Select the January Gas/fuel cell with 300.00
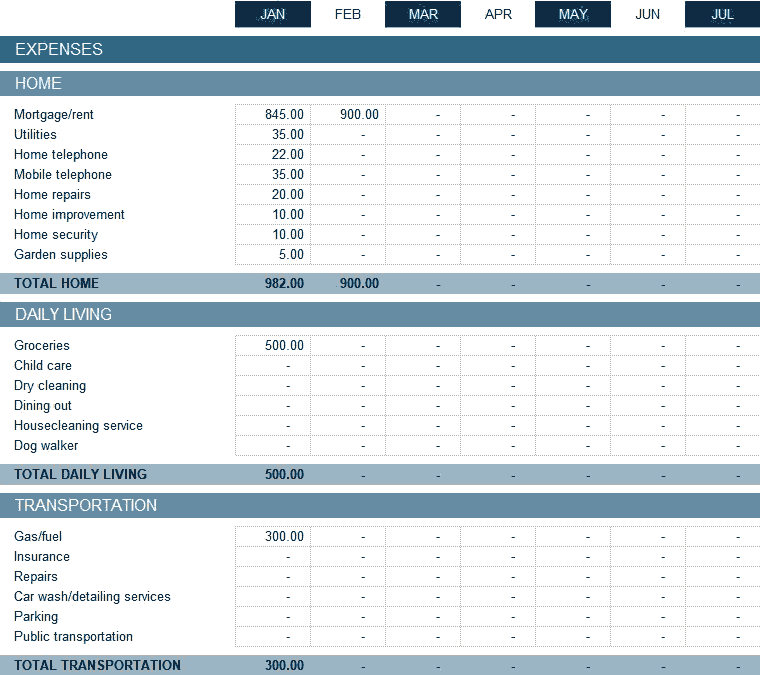Screen dimensions: 760x675 (x=273, y=537)
